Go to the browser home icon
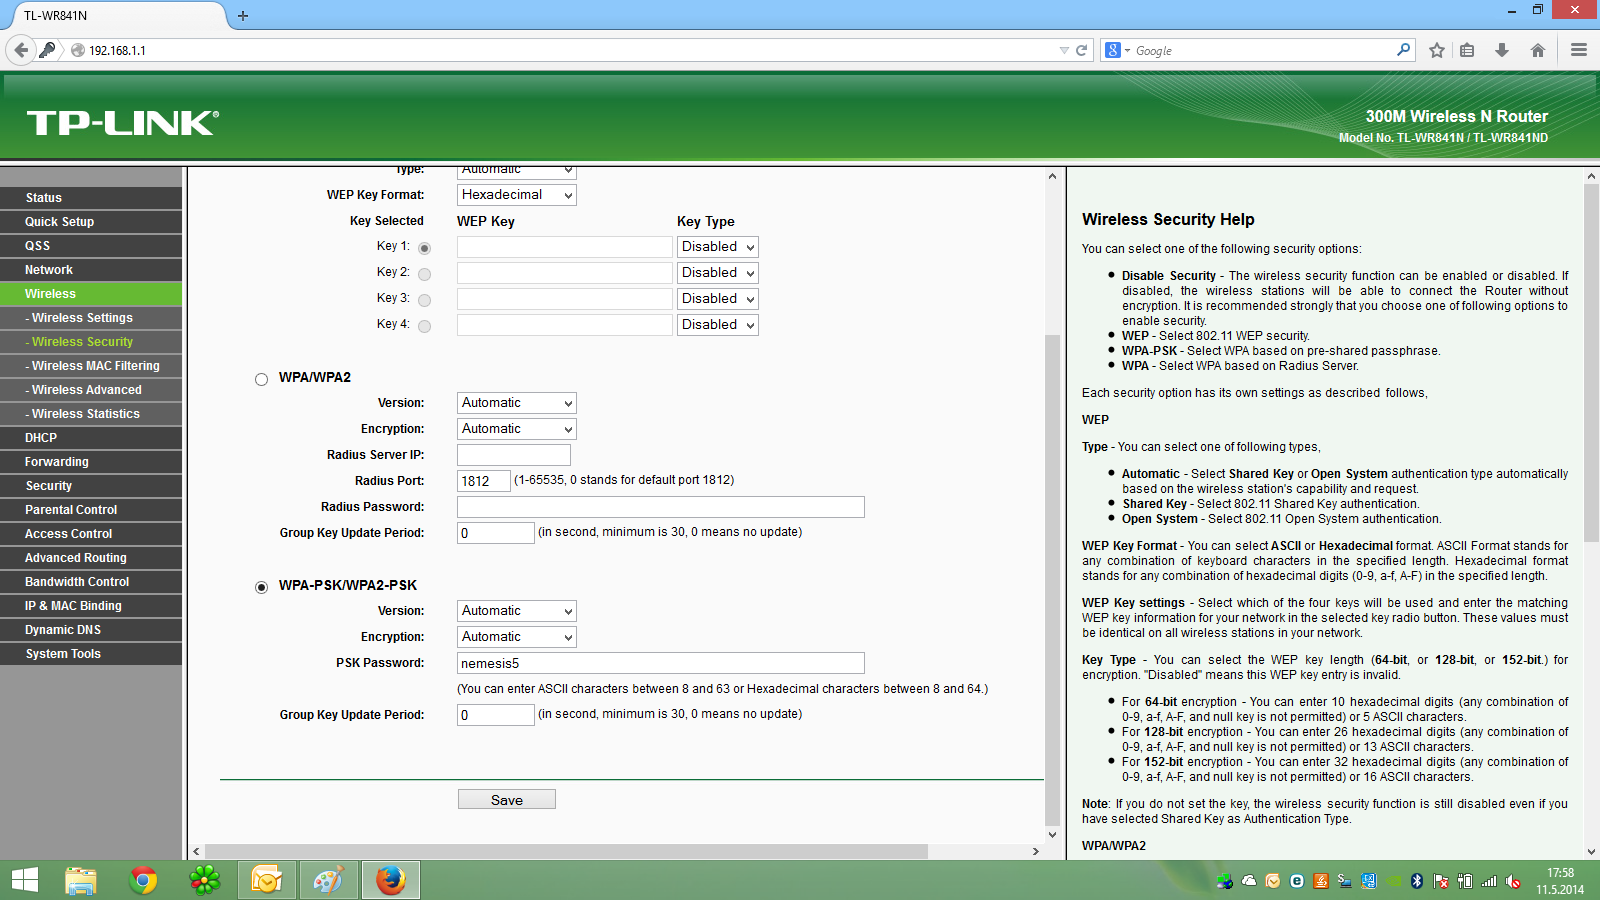Screen dimensions: 1600x900 point(1538,50)
